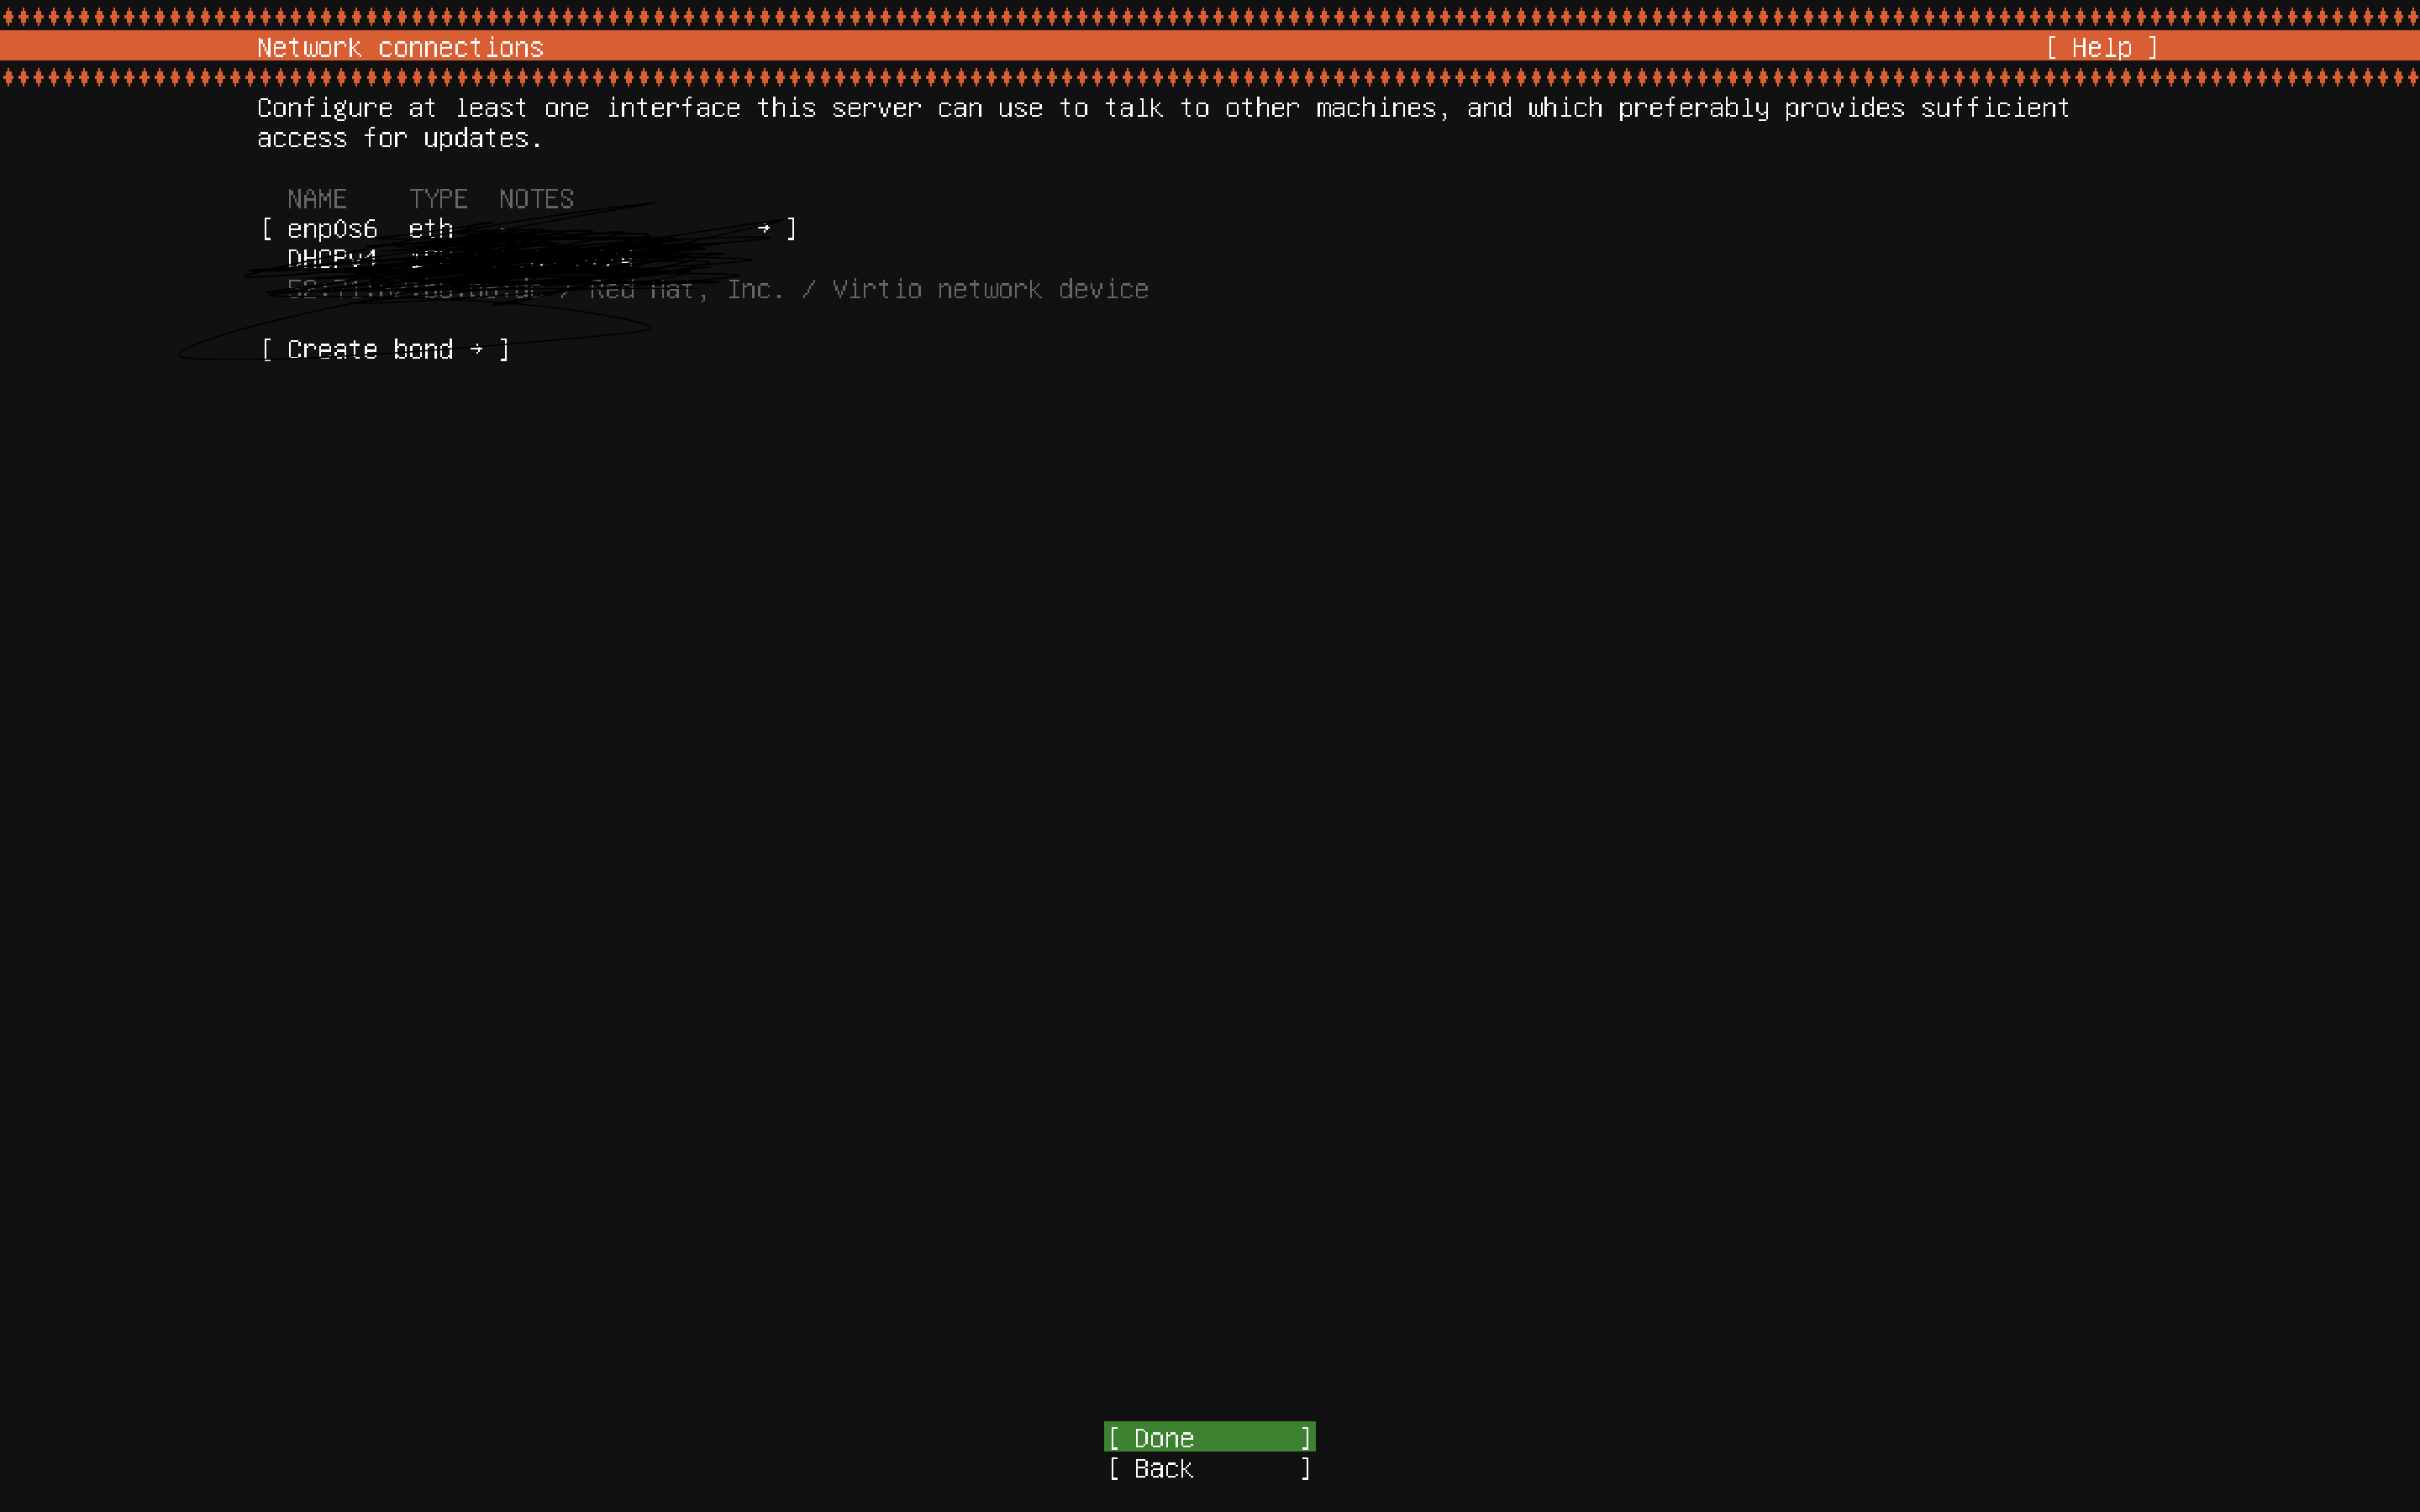The width and height of the screenshot is (2420, 1512).
Task: Select the enp0s6 interface name
Action: [332, 229]
